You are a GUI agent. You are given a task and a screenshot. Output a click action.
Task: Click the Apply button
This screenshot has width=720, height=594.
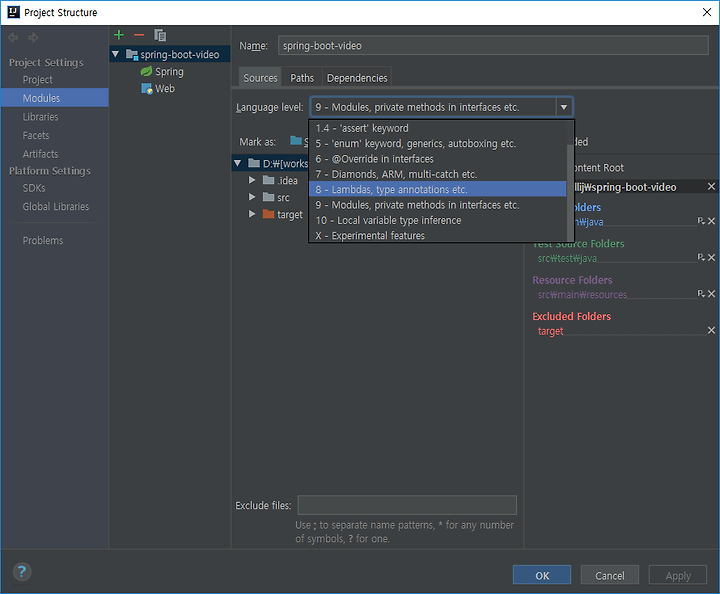pos(678,575)
